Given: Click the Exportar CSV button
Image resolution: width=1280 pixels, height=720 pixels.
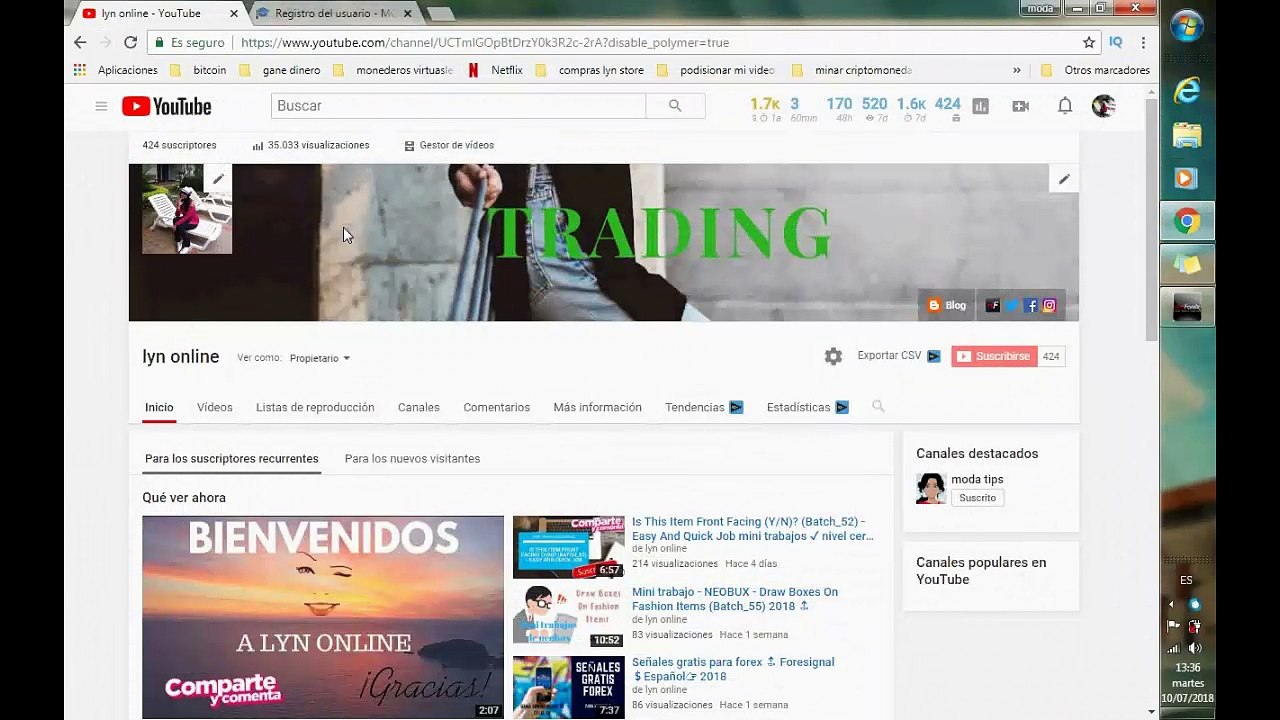Looking at the screenshot, I should tap(899, 356).
